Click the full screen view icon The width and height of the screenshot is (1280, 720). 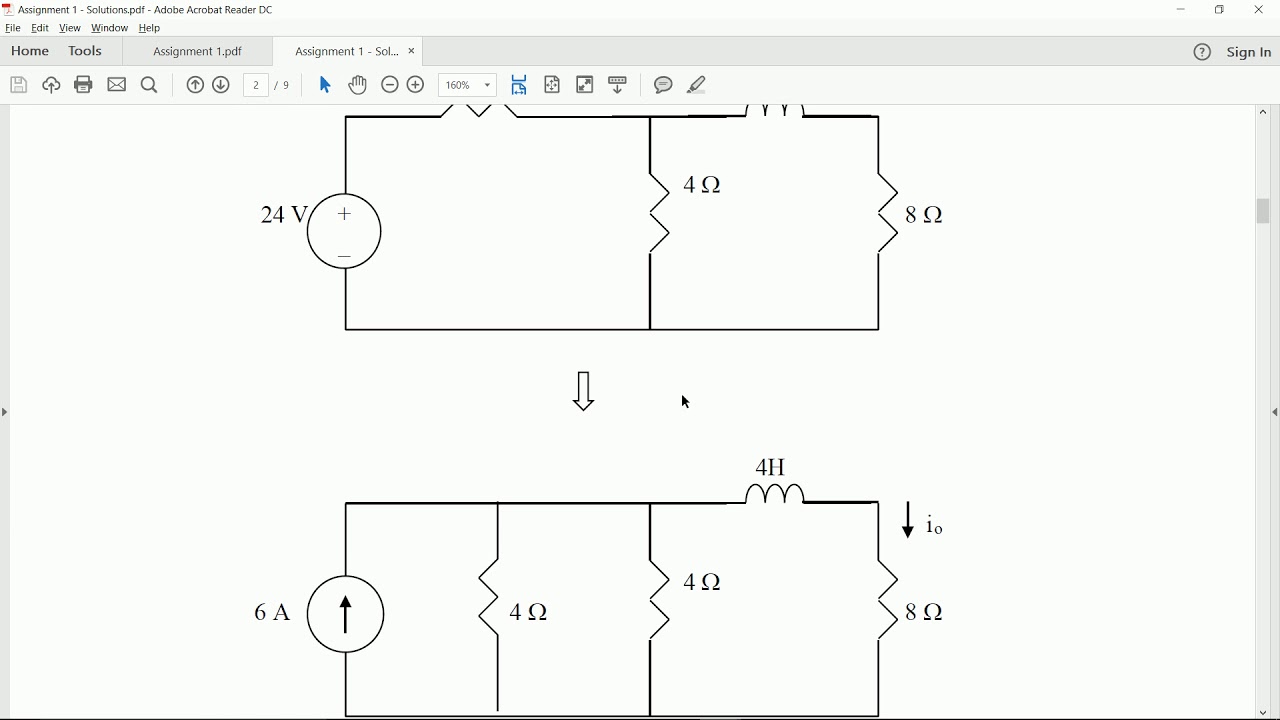585,85
